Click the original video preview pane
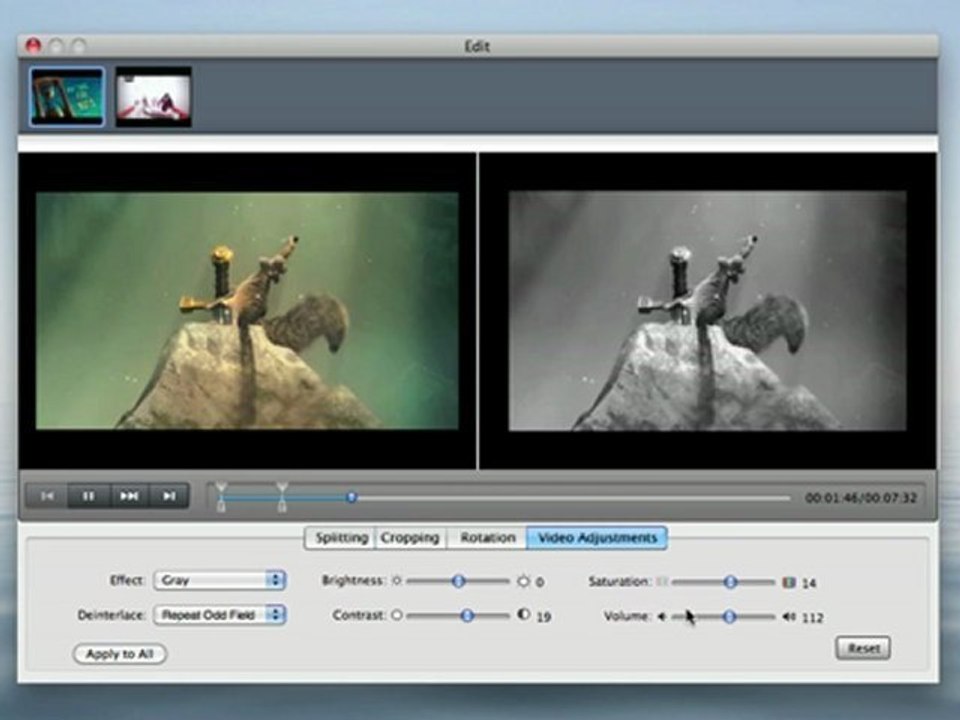This screenshot has width=960, height=720. pyautogui.click(x=247, y=311)
